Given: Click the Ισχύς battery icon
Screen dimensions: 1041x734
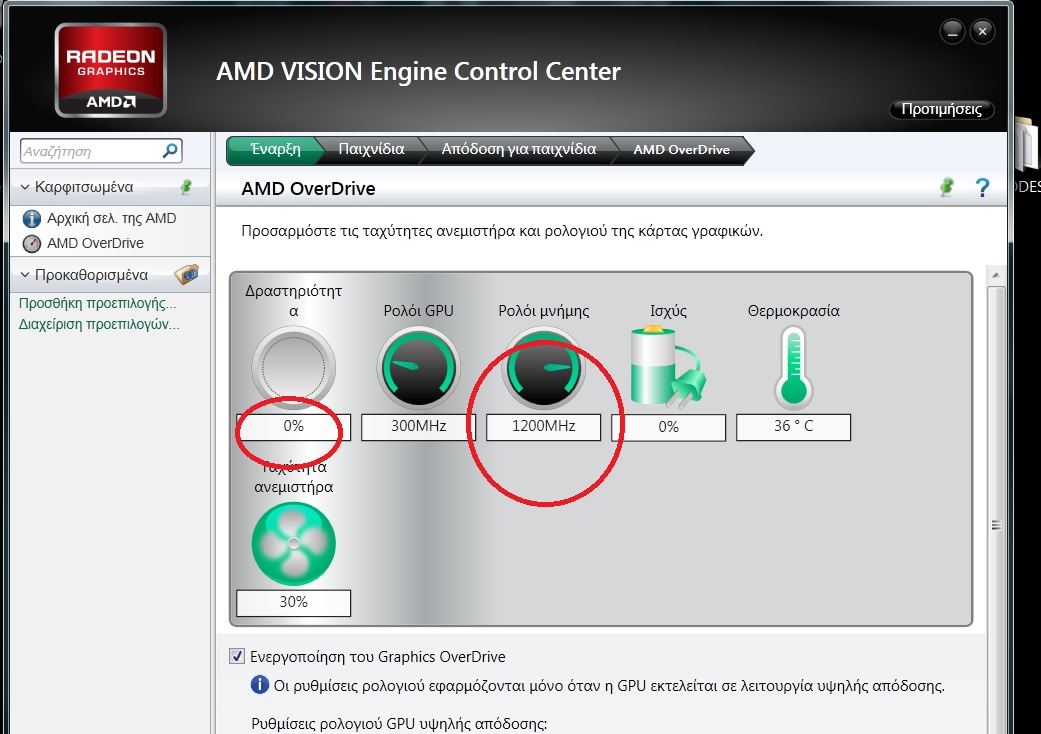Looking at the screenshot, I should click(x=667, y=366).
